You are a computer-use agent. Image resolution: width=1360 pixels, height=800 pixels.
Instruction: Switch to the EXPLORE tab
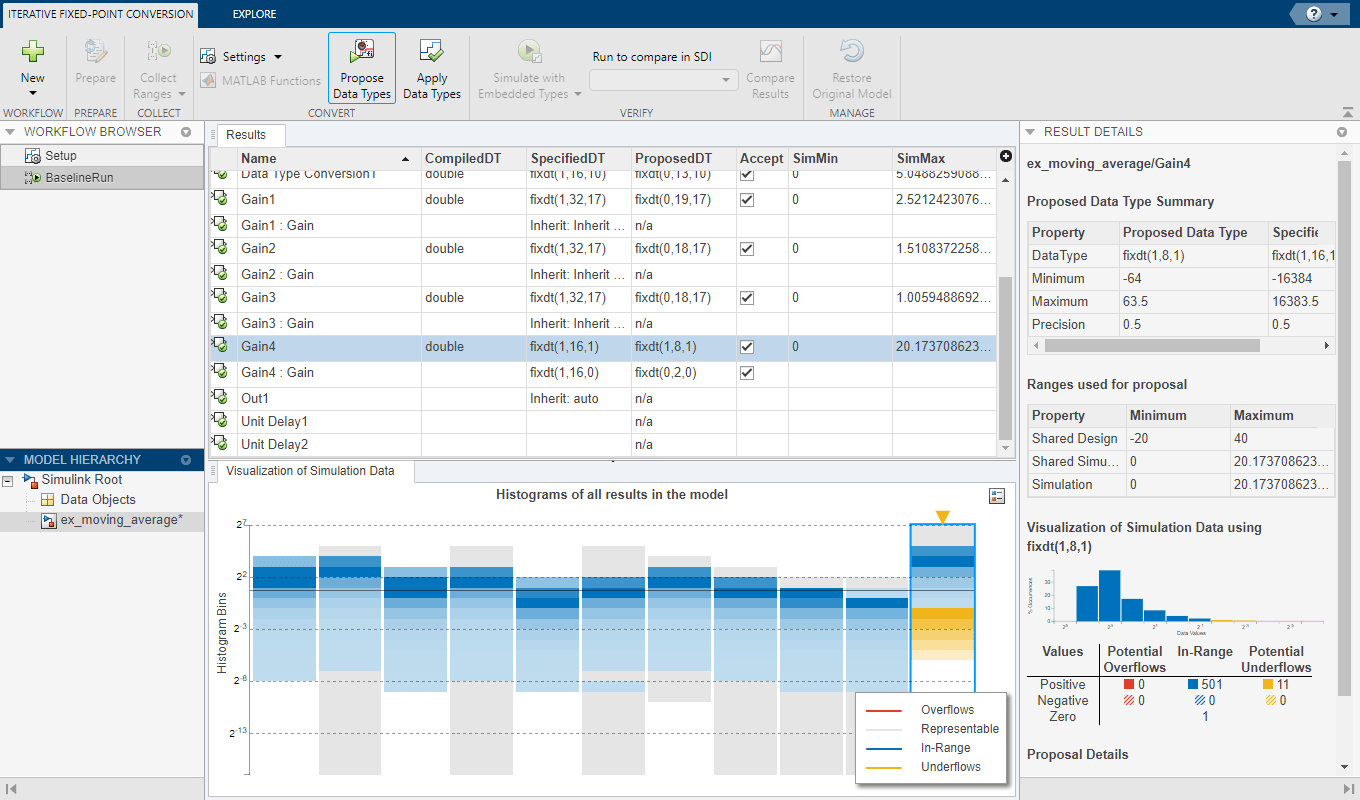tap(254, 14)
